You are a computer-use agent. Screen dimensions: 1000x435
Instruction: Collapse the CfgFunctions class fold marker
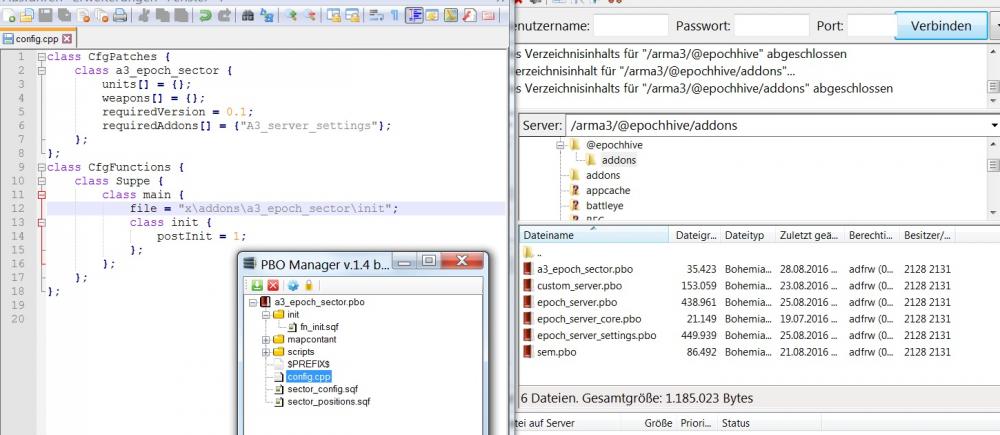(x=40, y=167)
